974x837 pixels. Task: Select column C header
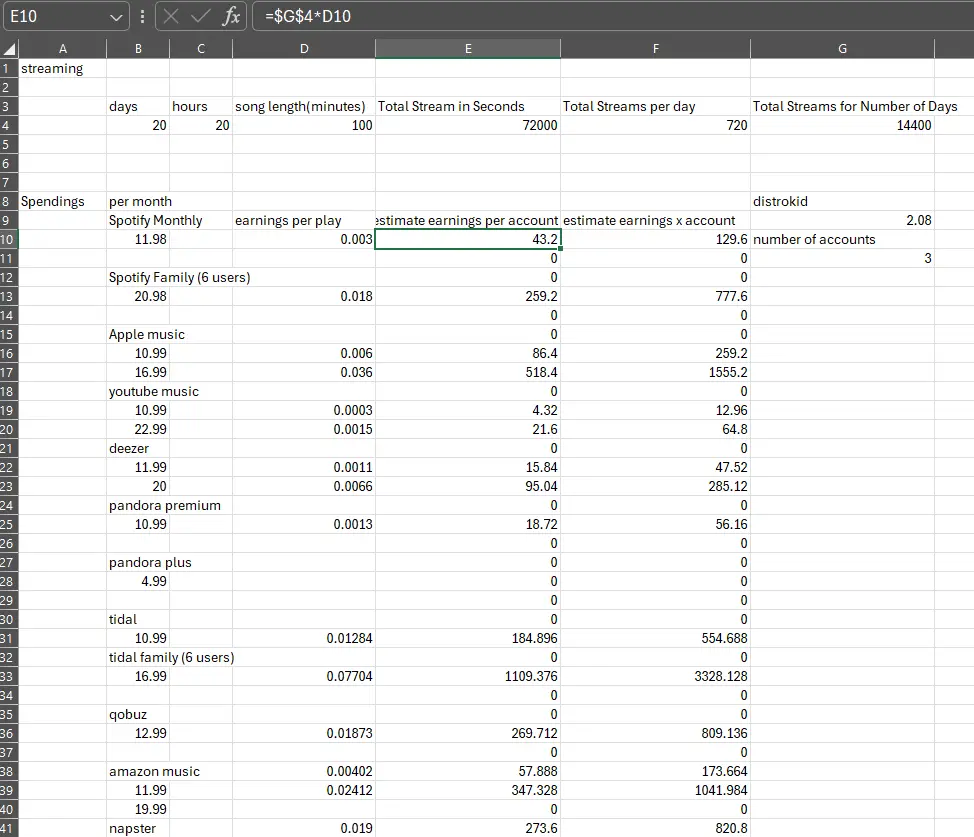click(x=201, y=48)
